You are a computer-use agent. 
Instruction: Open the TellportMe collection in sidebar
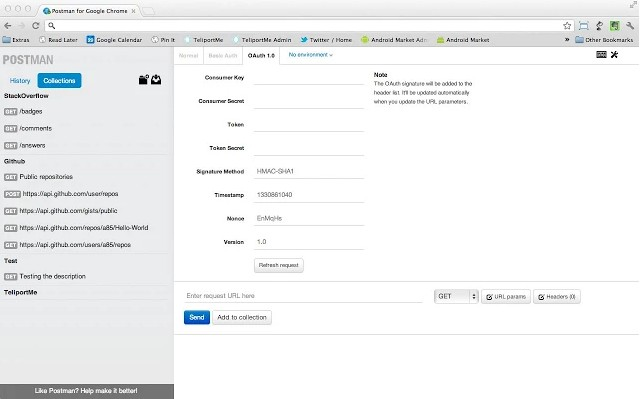point(20,292)
